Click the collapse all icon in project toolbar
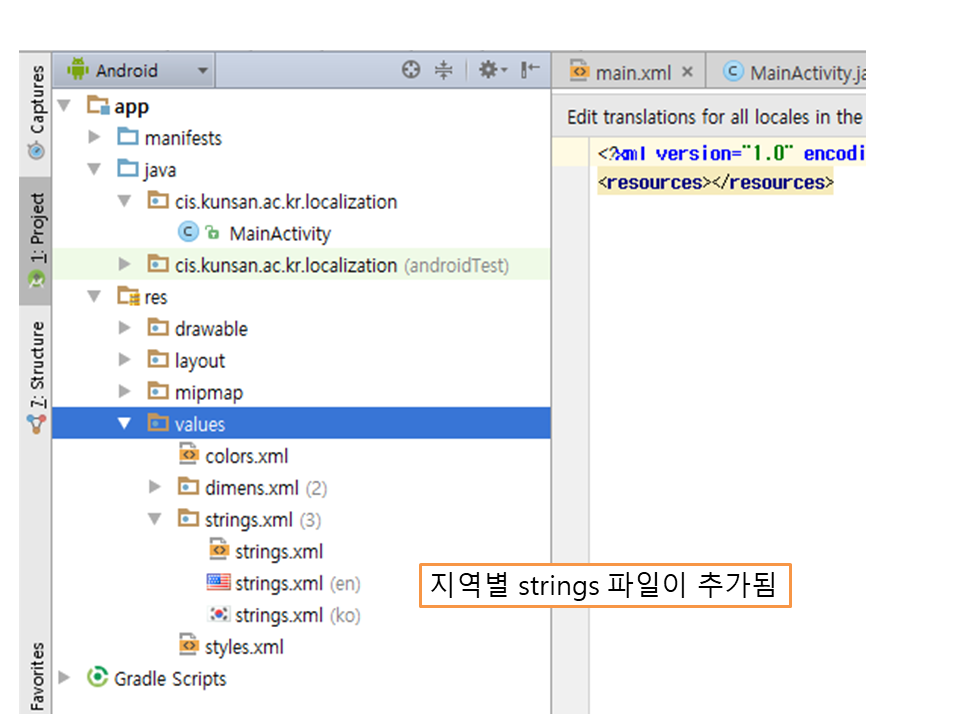This screenshot has height=720, width=960. (444, 70)
